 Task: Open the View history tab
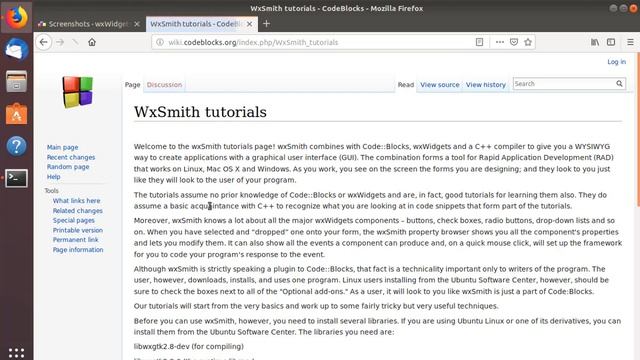click(486, 84)
